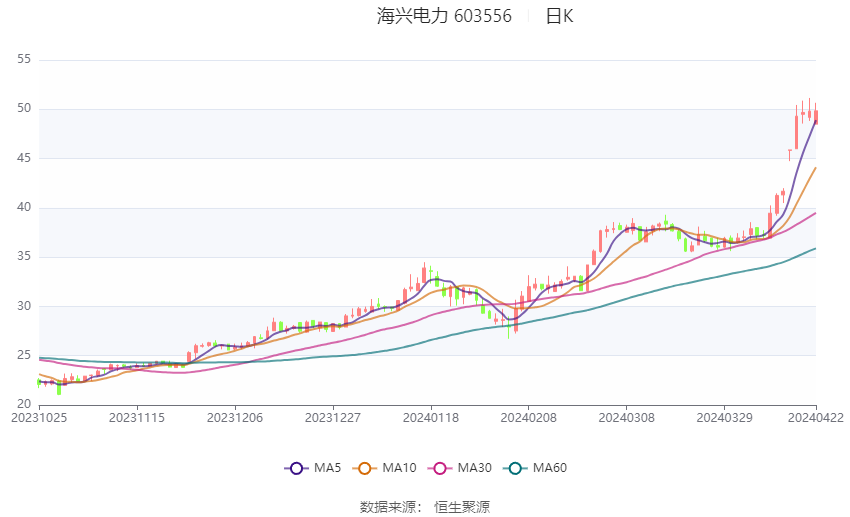This screenshot has height=517, width=850.
Task: Click the purple MA5 legend circle marker
Action: (x=295, y=468)
